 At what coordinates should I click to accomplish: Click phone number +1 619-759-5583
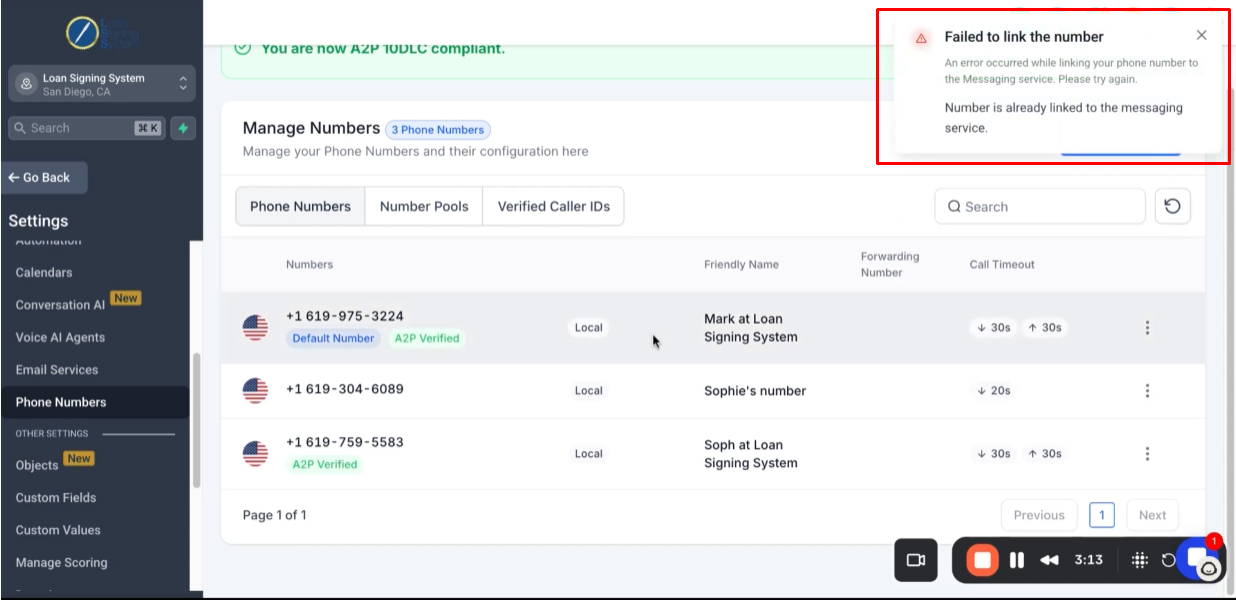click(x=345, y=442)
